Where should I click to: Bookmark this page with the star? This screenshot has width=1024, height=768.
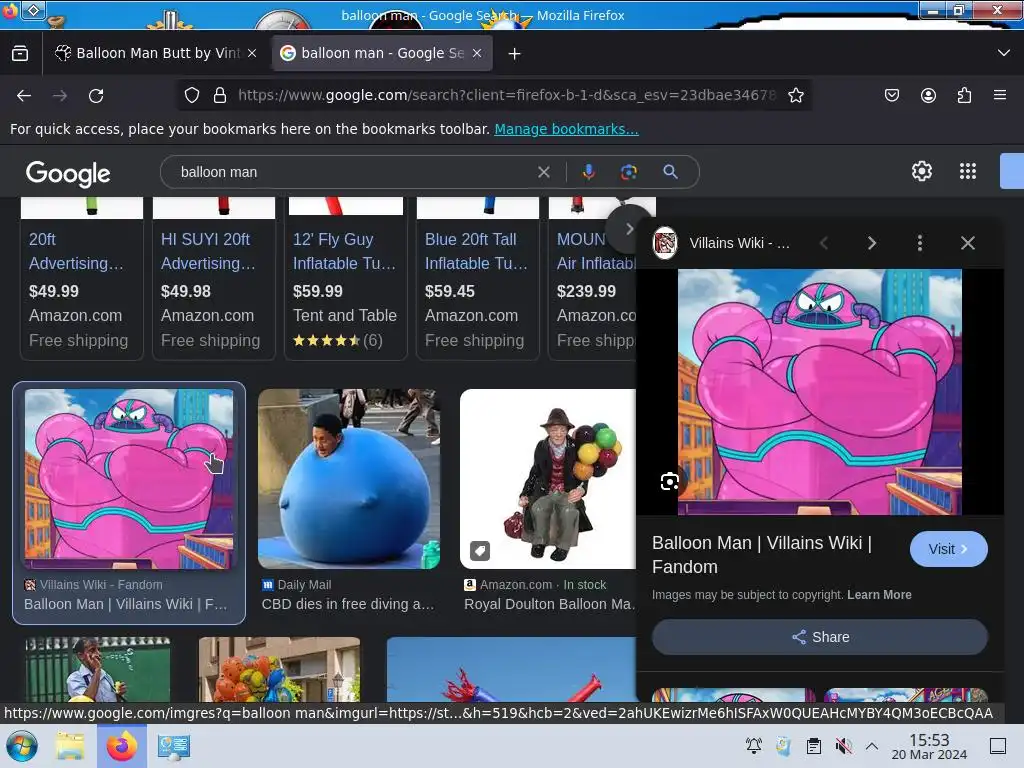[x=795, y=95]
